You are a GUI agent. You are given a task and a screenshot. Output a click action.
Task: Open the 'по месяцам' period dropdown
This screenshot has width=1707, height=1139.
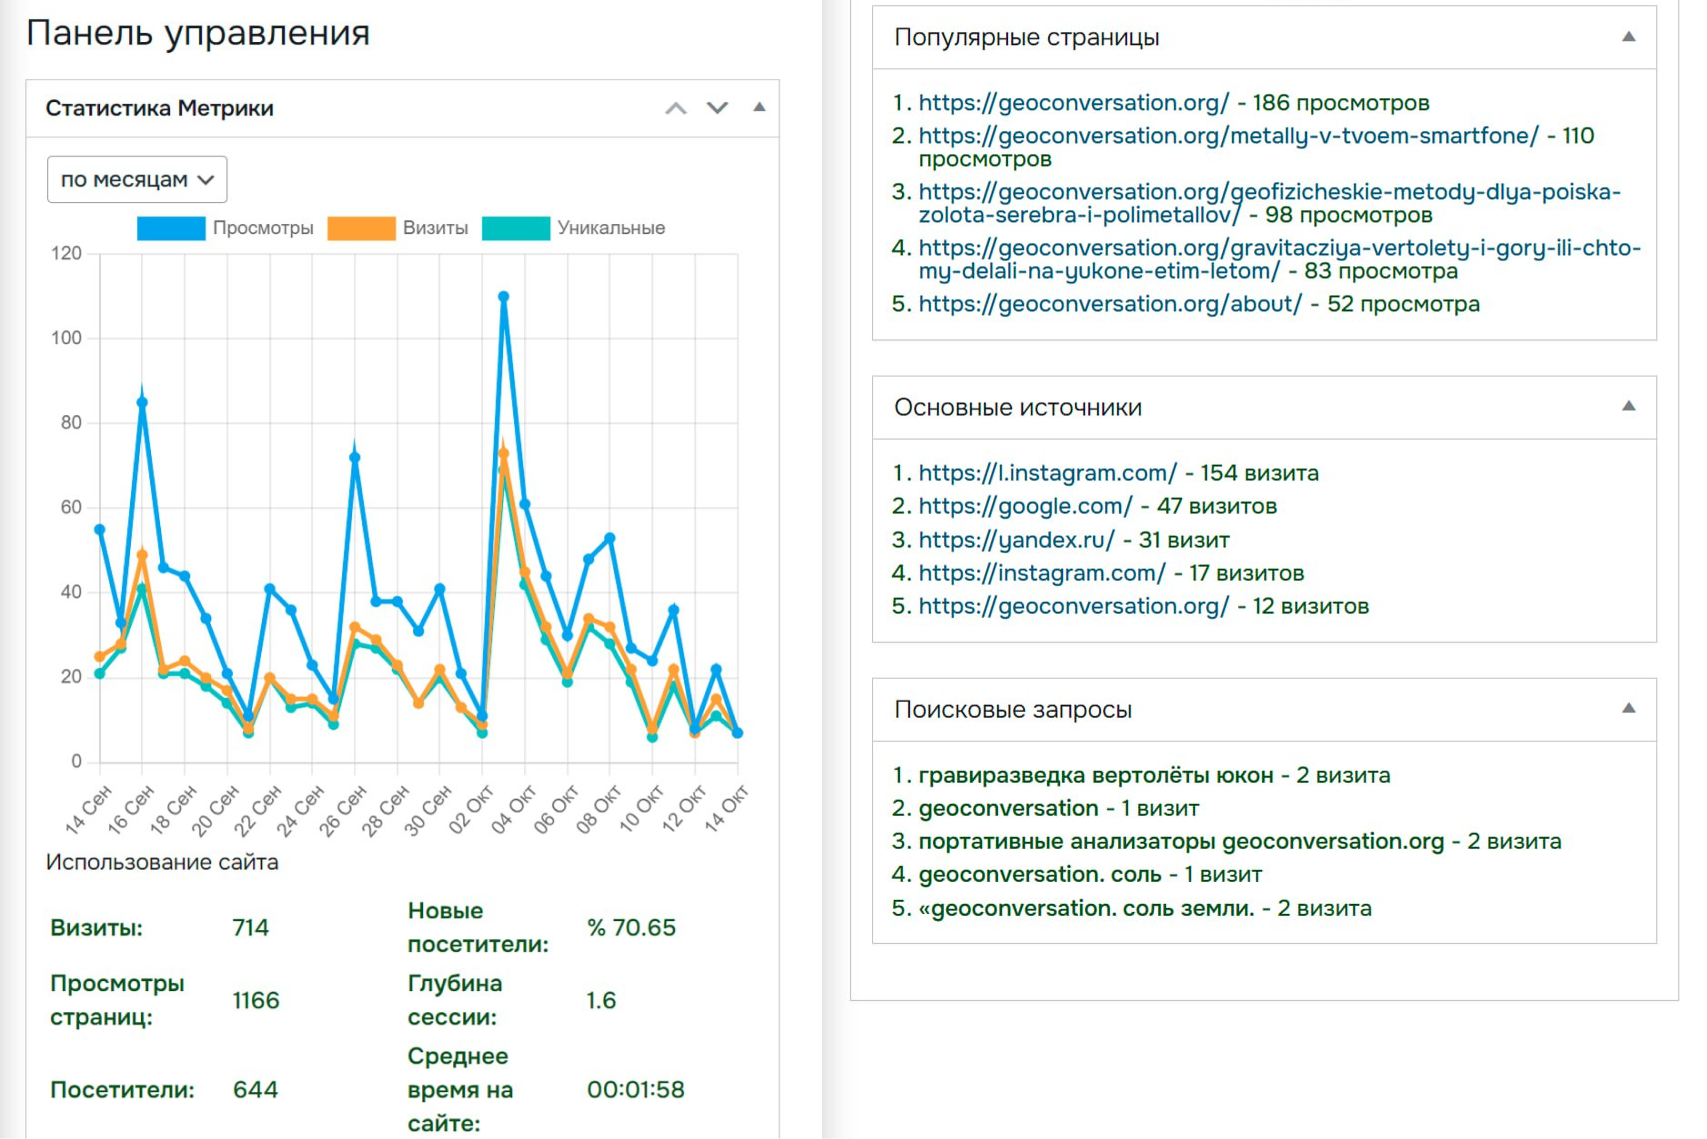tap(137, 180)
